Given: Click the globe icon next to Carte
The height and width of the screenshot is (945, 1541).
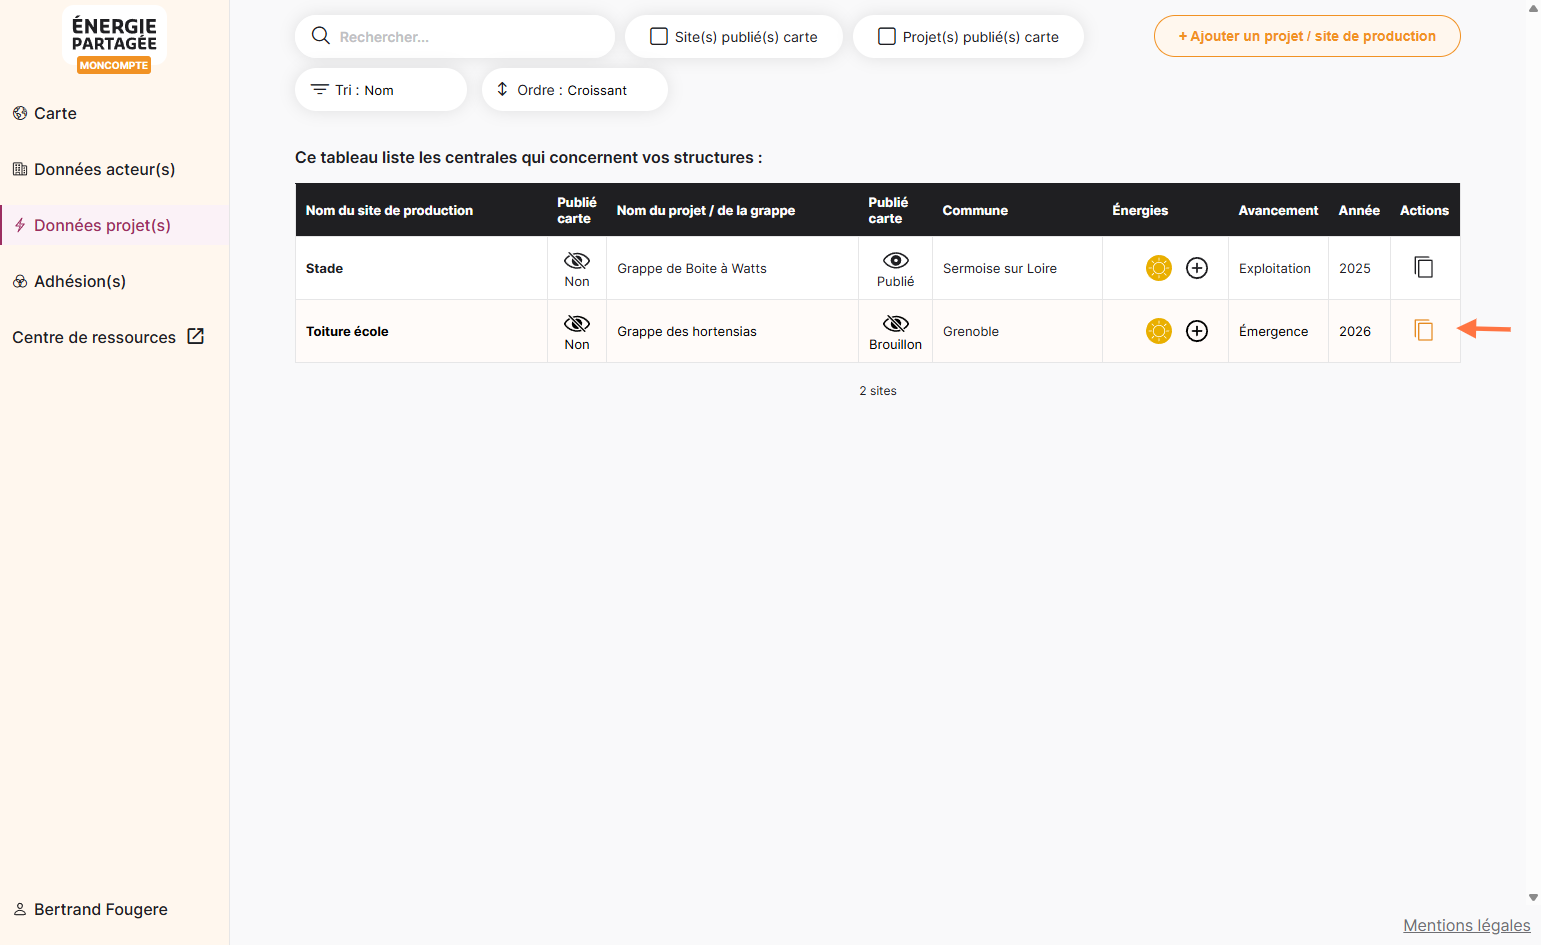Looking at the screenshot, I should (x=20, y=113).
